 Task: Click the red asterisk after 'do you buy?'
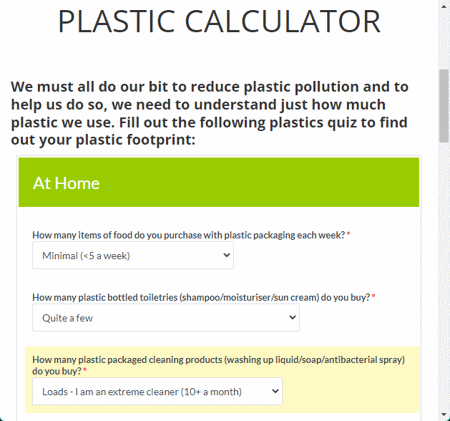click(85, 370)
